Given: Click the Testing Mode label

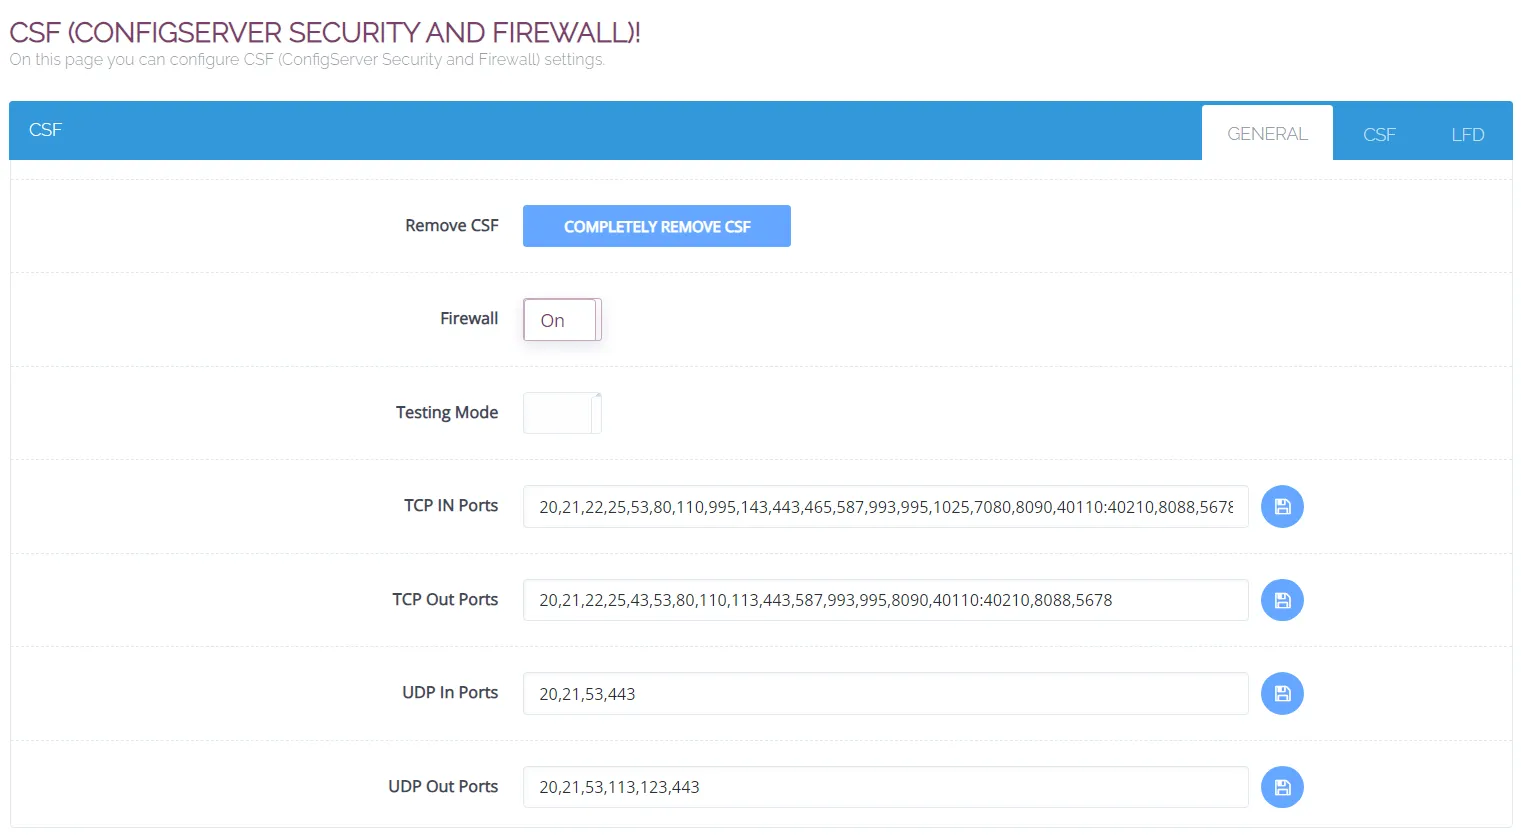Looking at the screenshot, I should tap(447, 412).
